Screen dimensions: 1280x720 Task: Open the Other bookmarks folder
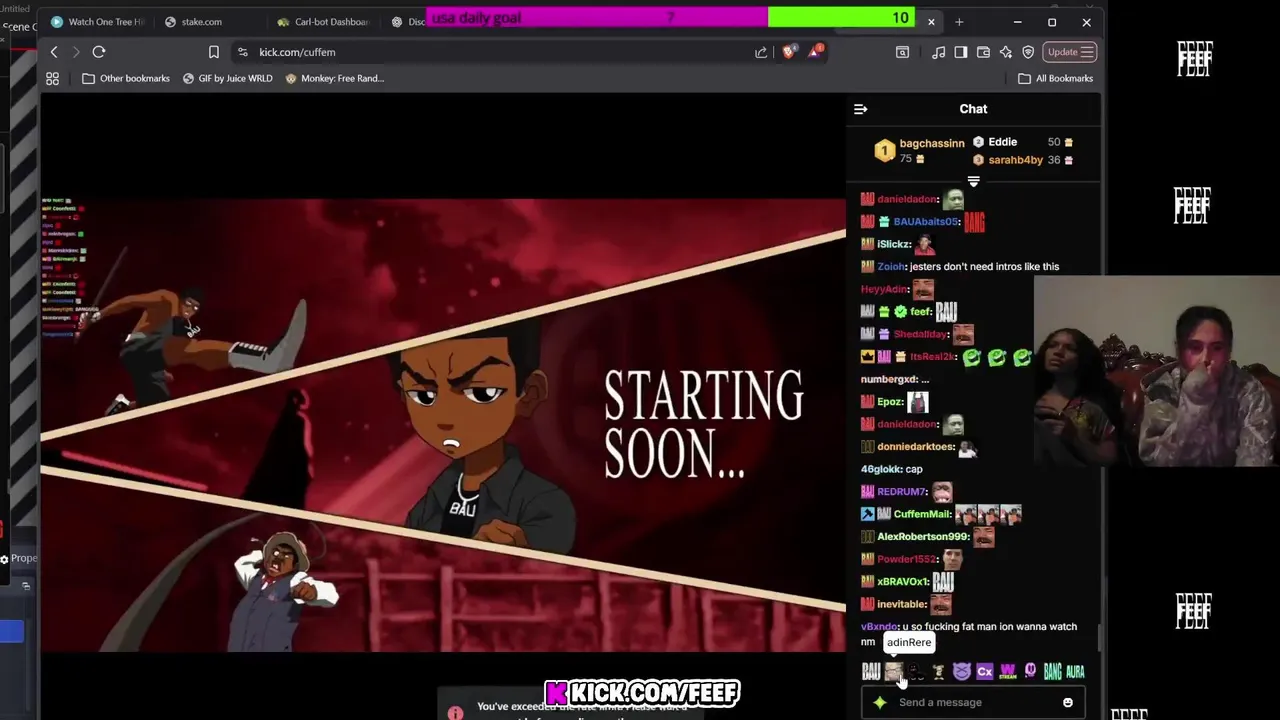(126, 78)
